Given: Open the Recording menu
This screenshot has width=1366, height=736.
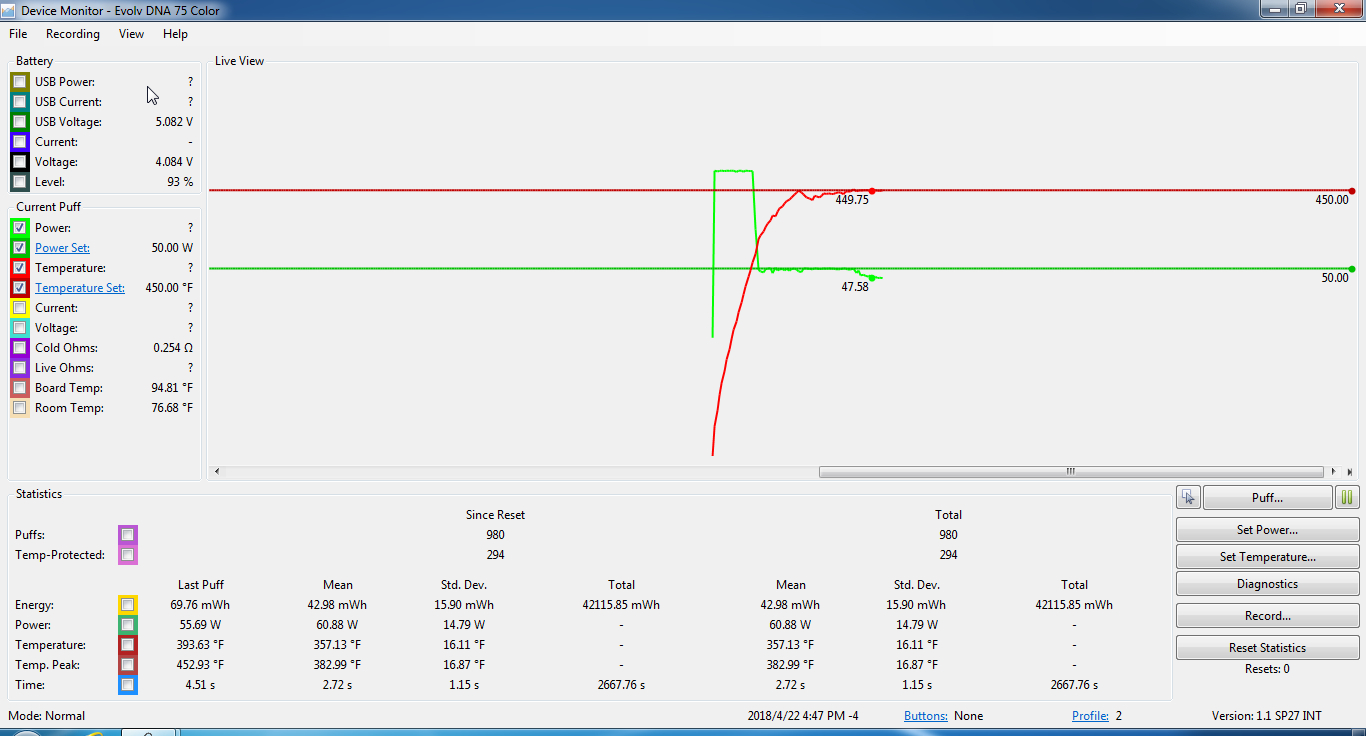Looking at the screenshot, I should coord(73,34).
